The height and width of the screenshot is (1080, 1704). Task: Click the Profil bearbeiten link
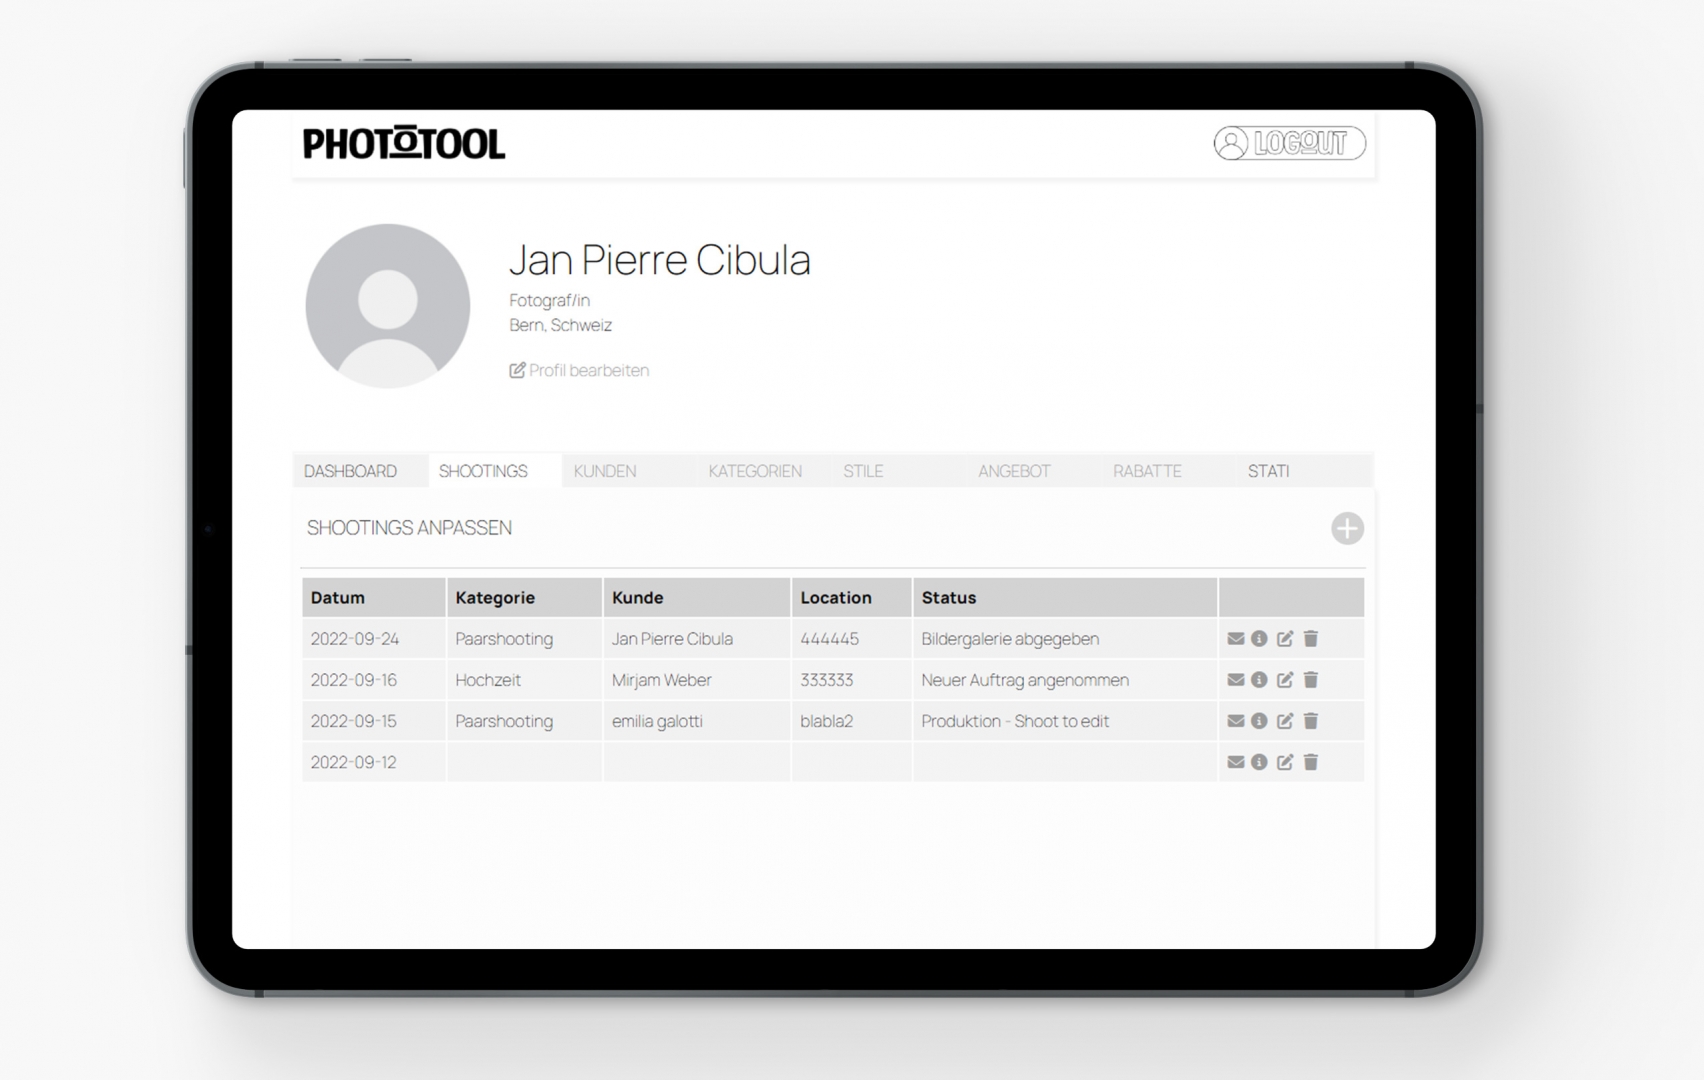tap(580, 370)
